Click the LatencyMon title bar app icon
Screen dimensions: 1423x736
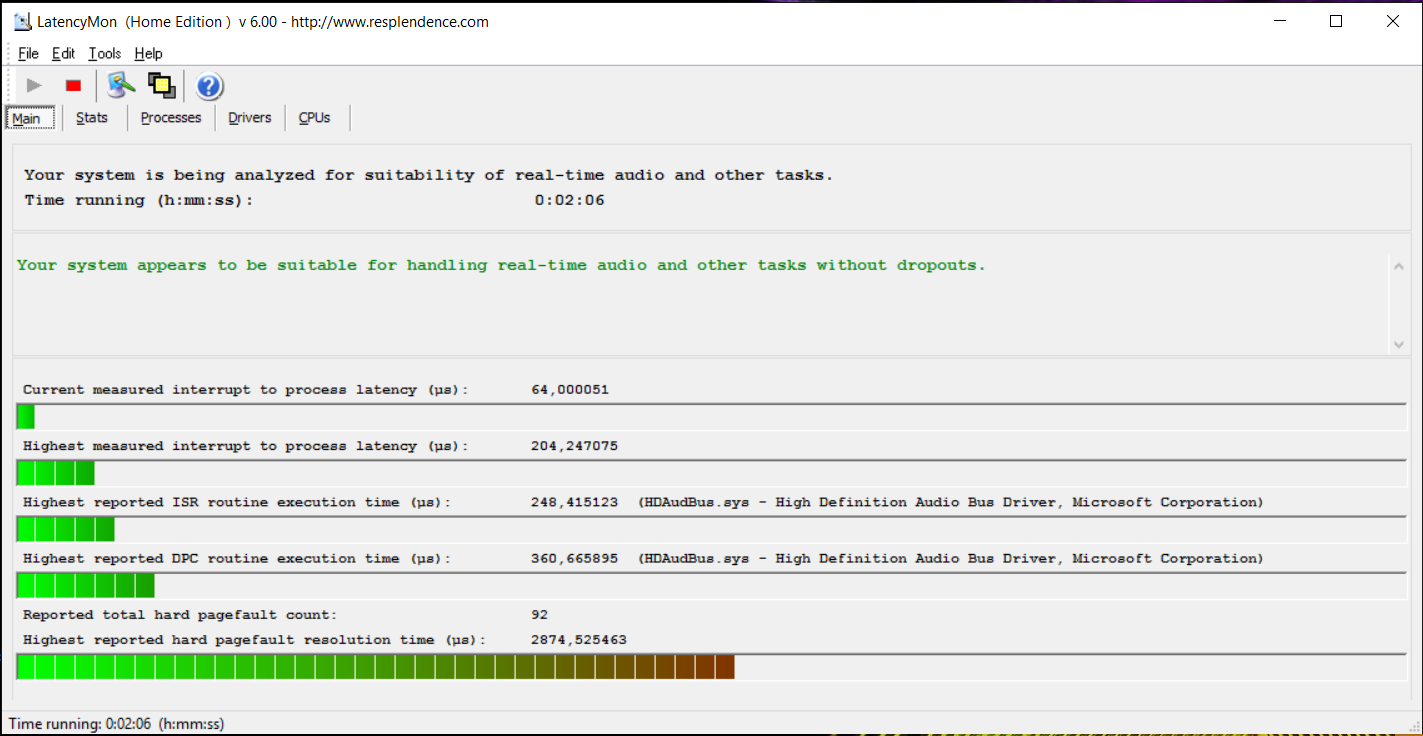(22, 21)
